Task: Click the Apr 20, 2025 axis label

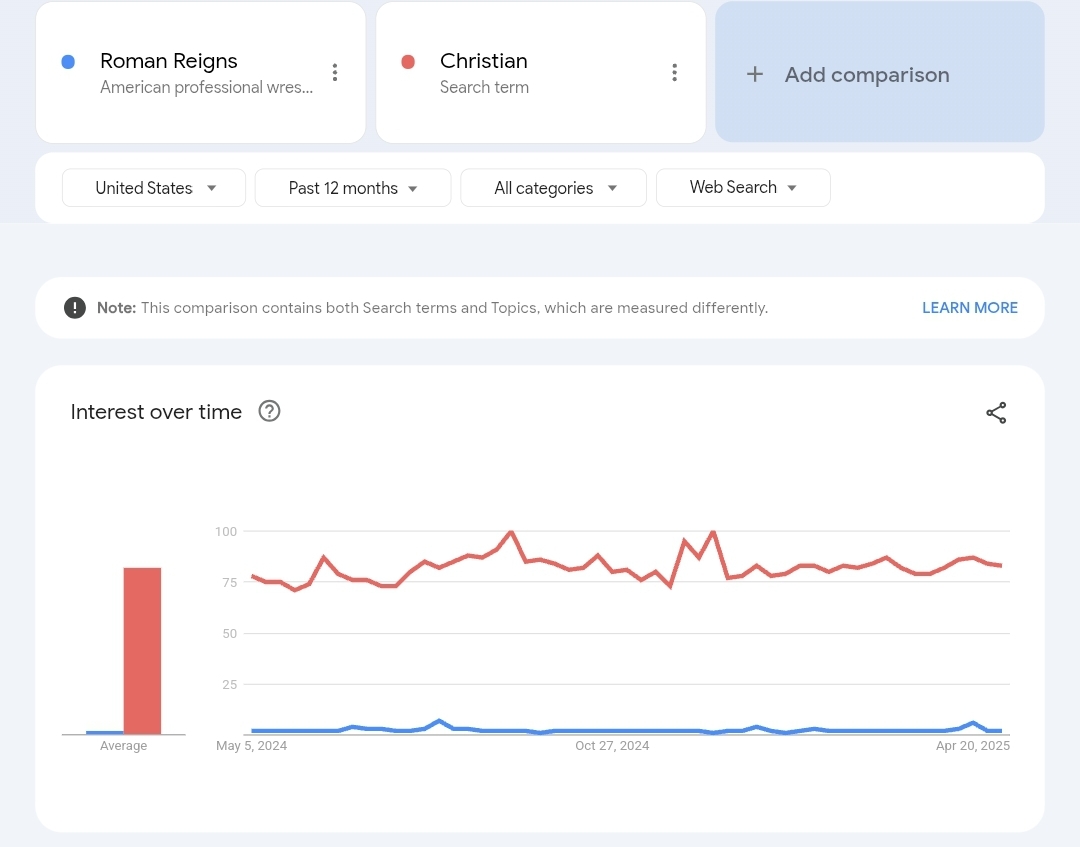Action: click(x=973, y=746)
